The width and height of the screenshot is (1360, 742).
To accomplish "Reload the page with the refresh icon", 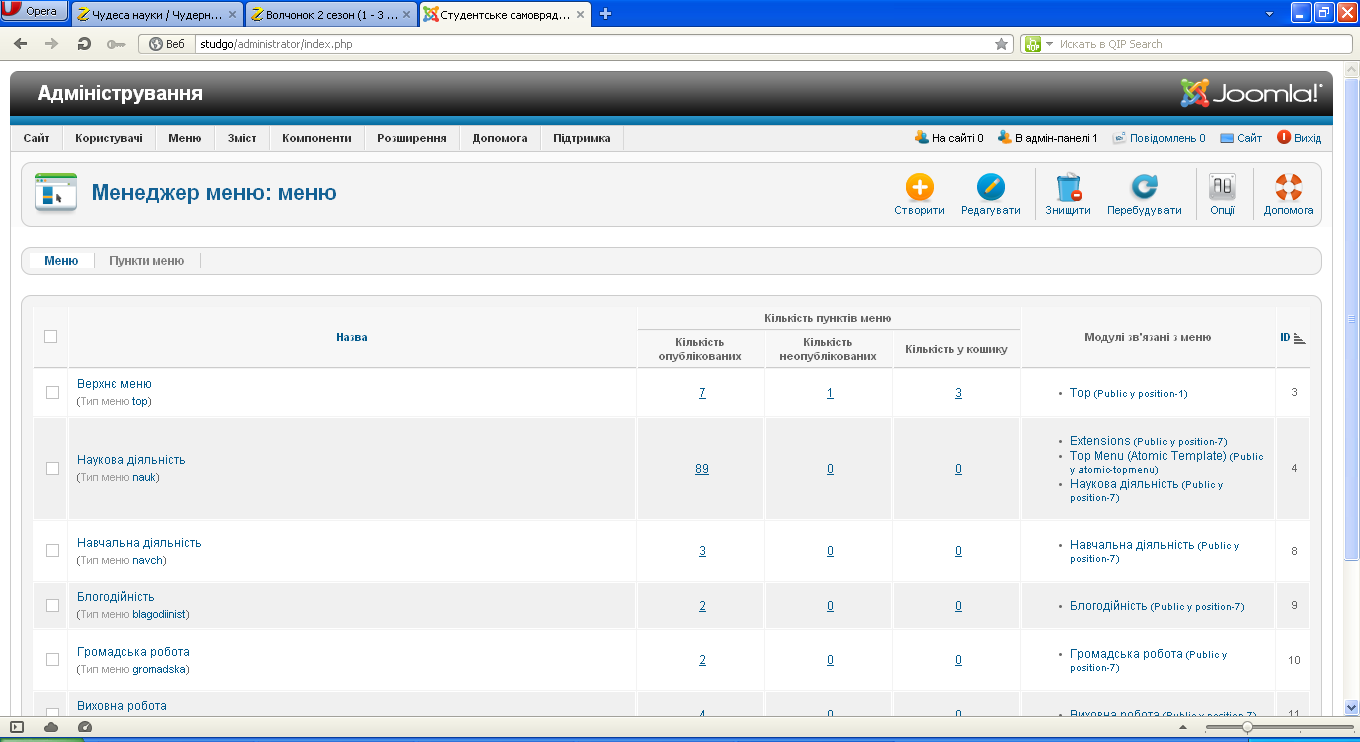I will click(84, 44).
